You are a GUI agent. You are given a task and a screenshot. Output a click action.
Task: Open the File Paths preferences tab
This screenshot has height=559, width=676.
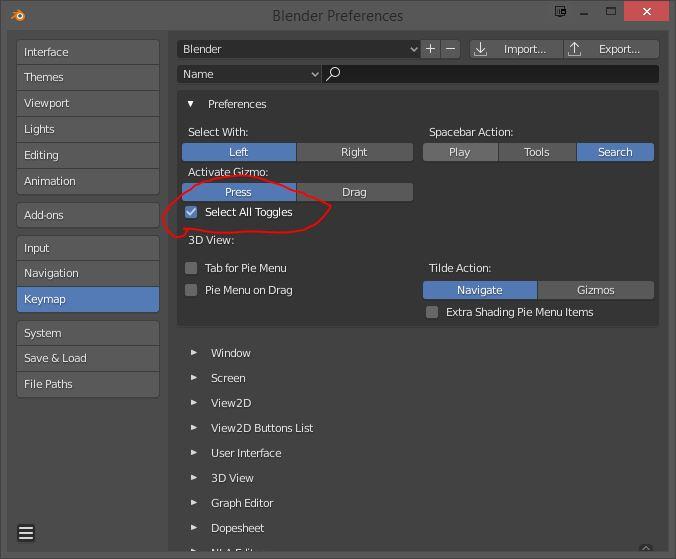(88, 384)
